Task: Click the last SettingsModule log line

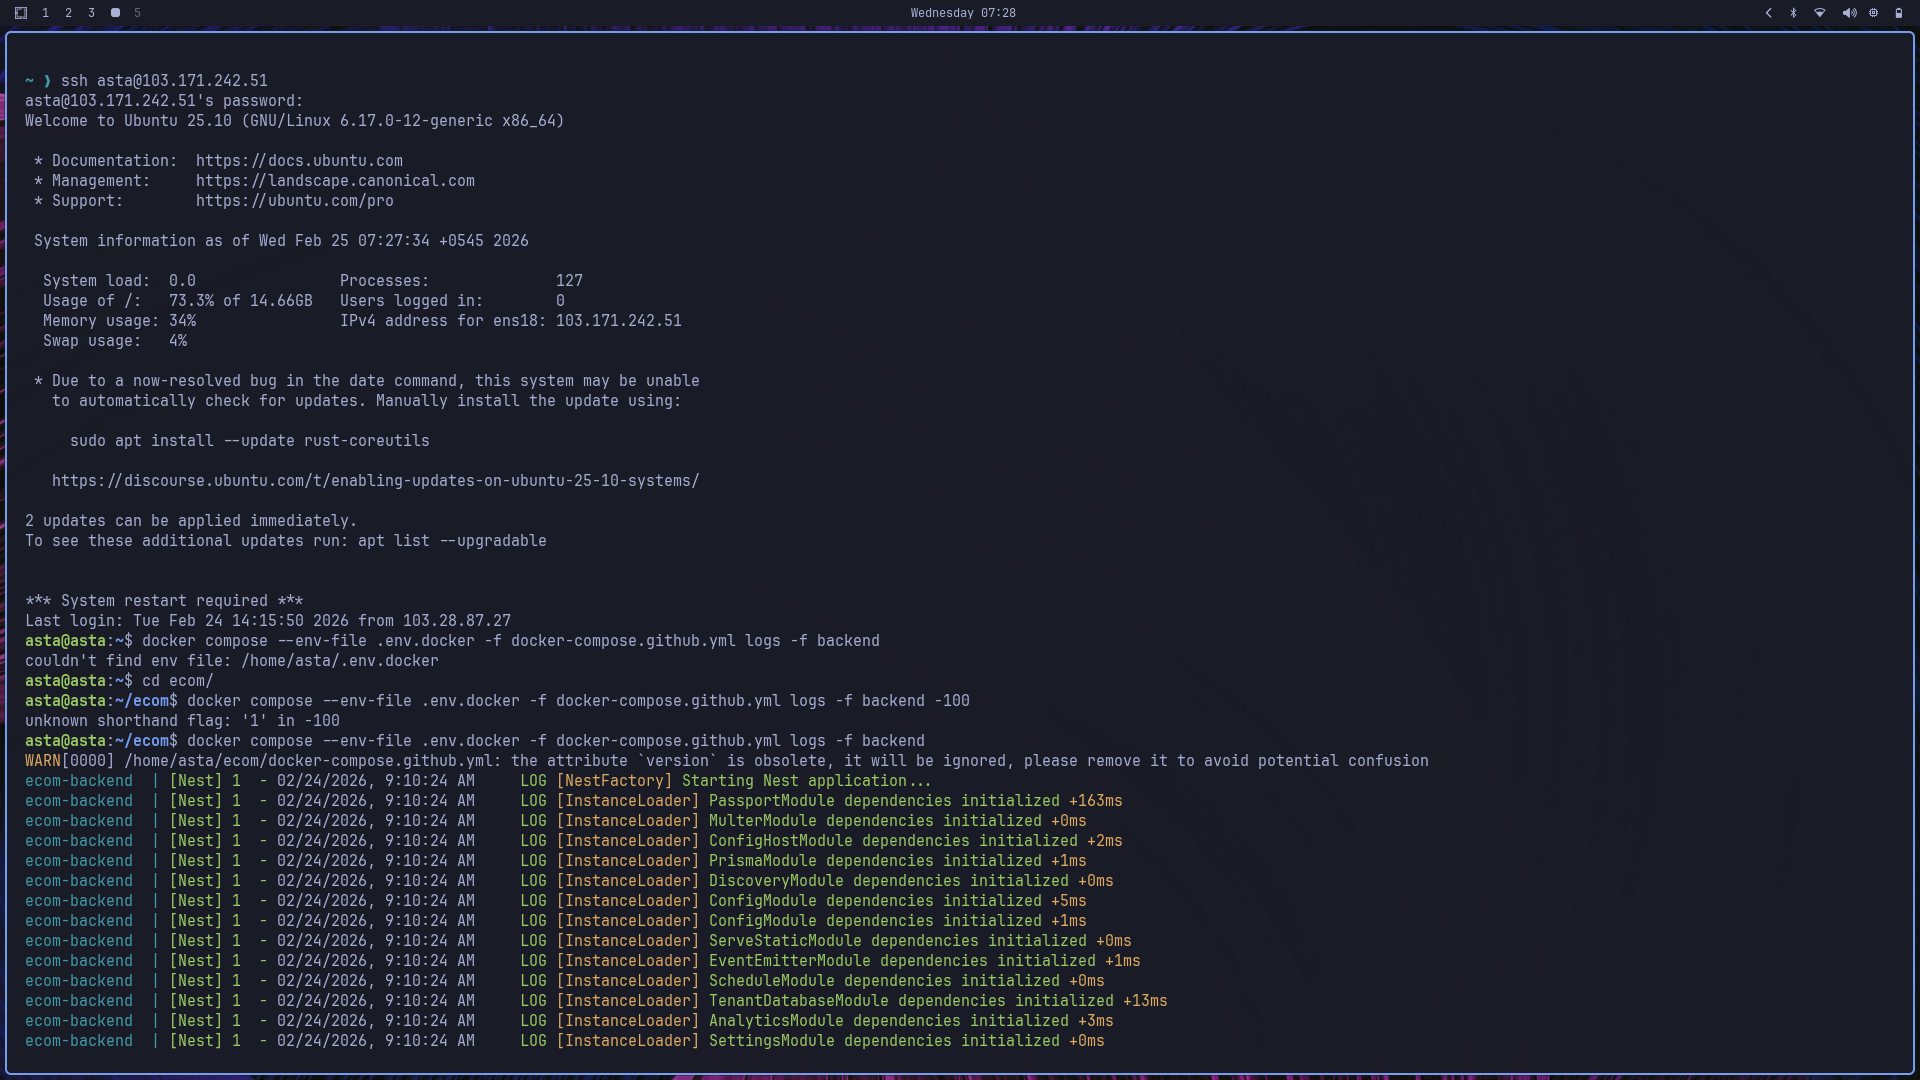Action: click(x=565, y=1040)
